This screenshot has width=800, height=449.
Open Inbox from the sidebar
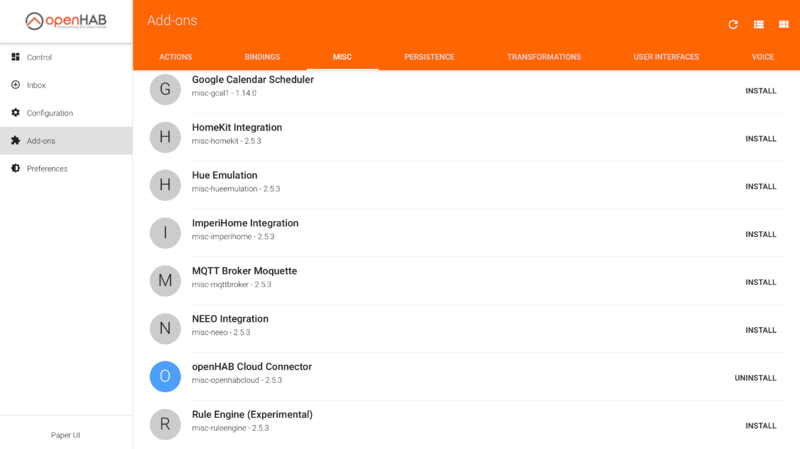point(36,85)
